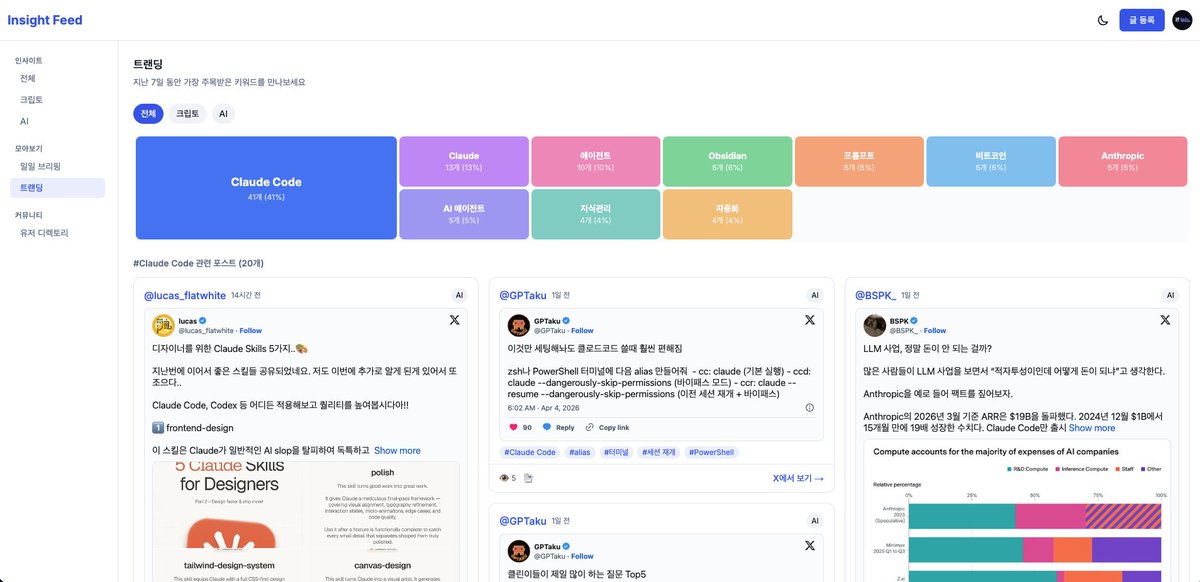Click the AI badge on the BSPK_ card

pos(1170,296)
